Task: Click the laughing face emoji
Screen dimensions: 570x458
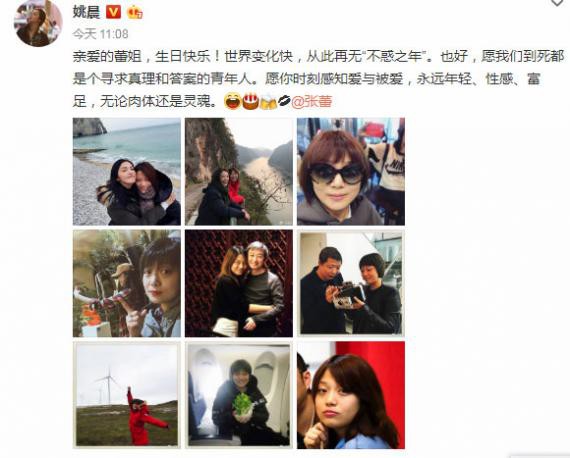Action: [x=232, y=101]
